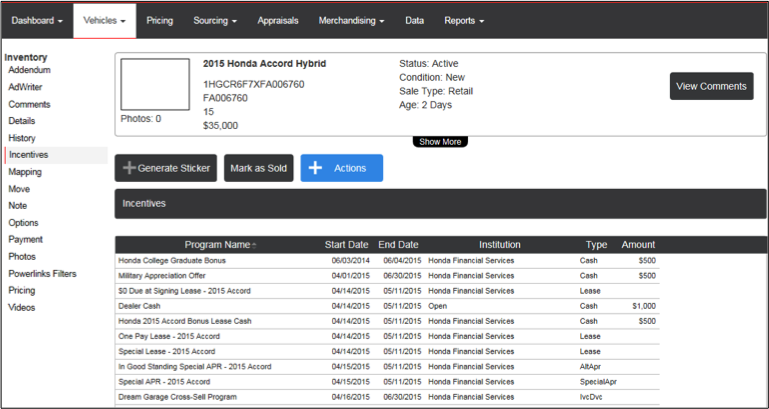Select Special APR - 2015 Accord row

[387, 383]
